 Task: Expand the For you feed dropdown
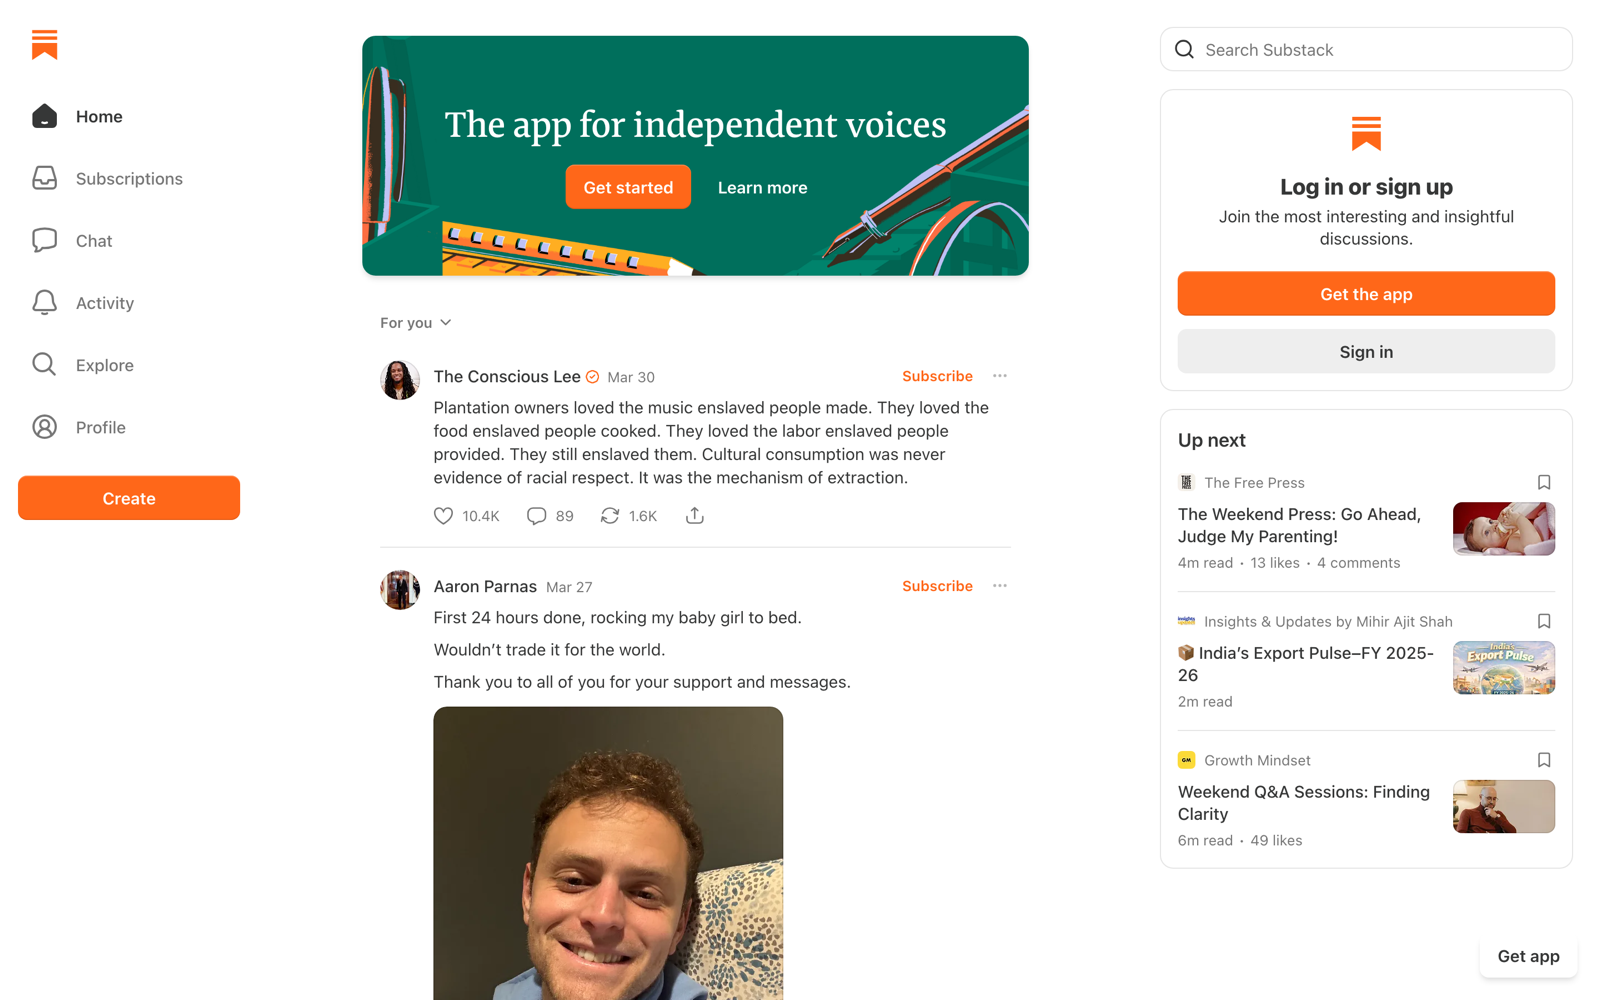(x=416, y=323)
